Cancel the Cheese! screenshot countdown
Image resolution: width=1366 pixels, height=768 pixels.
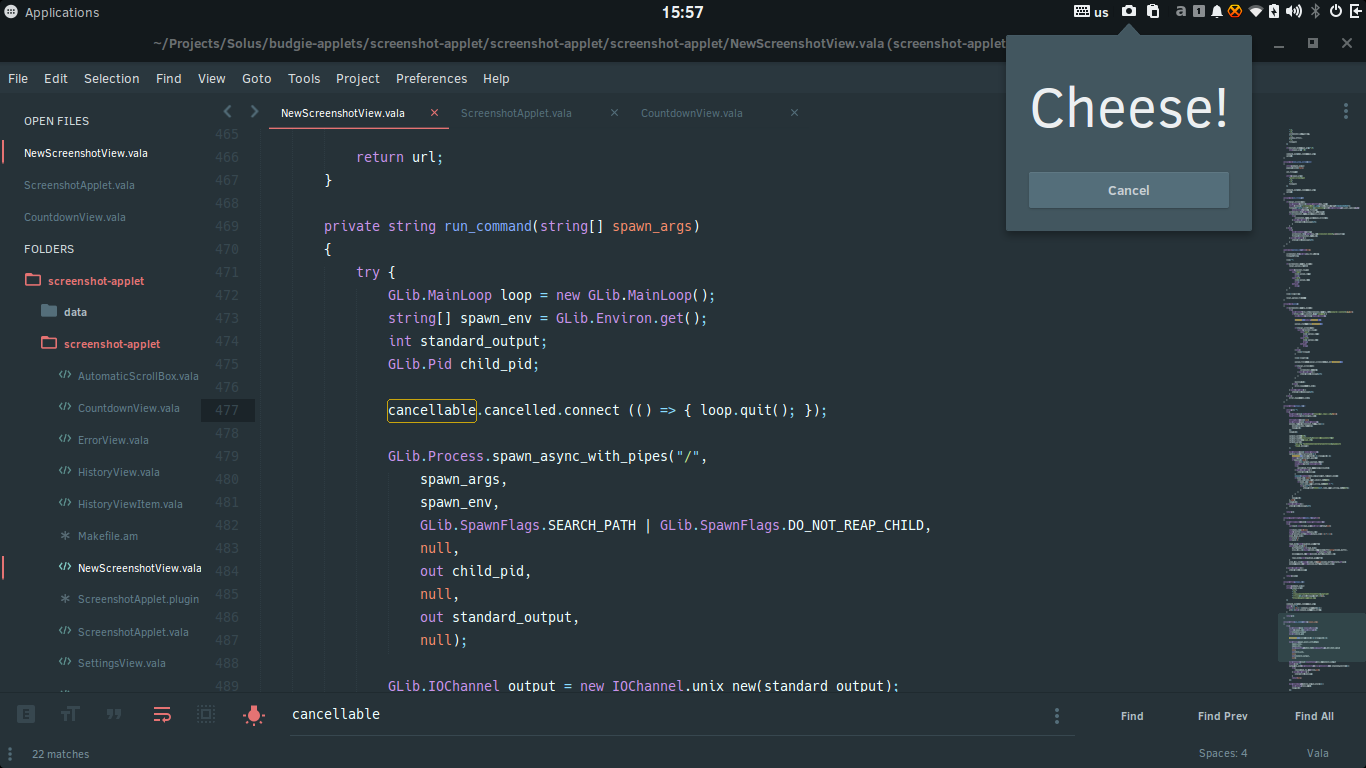point(1129,190)
